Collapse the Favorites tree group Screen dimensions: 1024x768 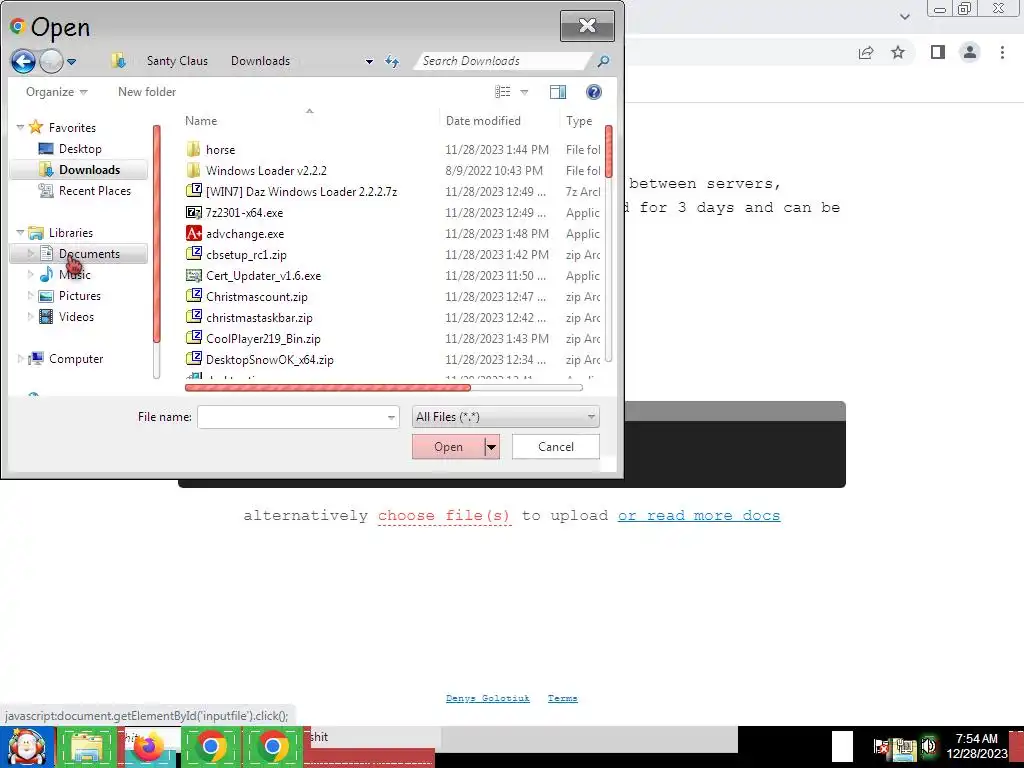[20, 127]
